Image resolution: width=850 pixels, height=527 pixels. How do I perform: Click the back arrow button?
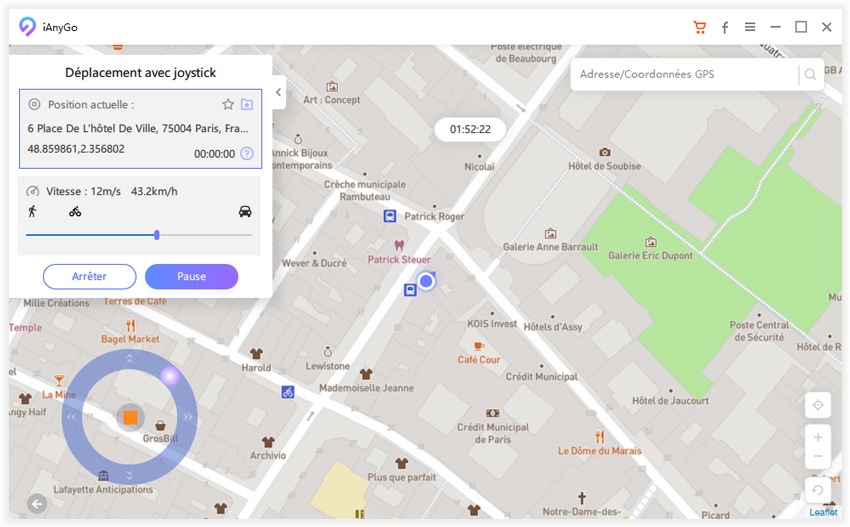tap(37, 504)
